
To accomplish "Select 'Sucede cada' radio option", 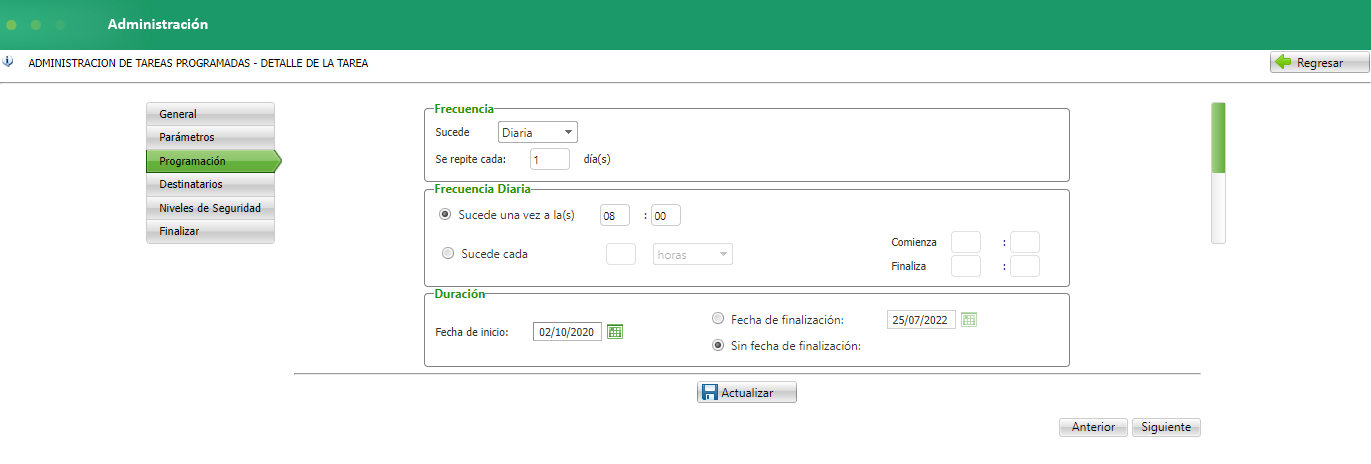I will (447, 254).
